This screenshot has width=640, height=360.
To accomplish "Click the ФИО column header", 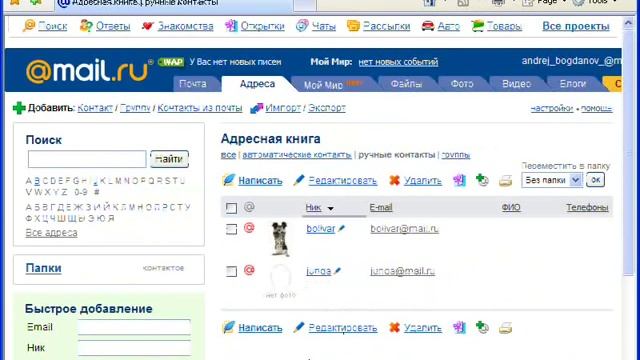I will click(x=511, y=208).
